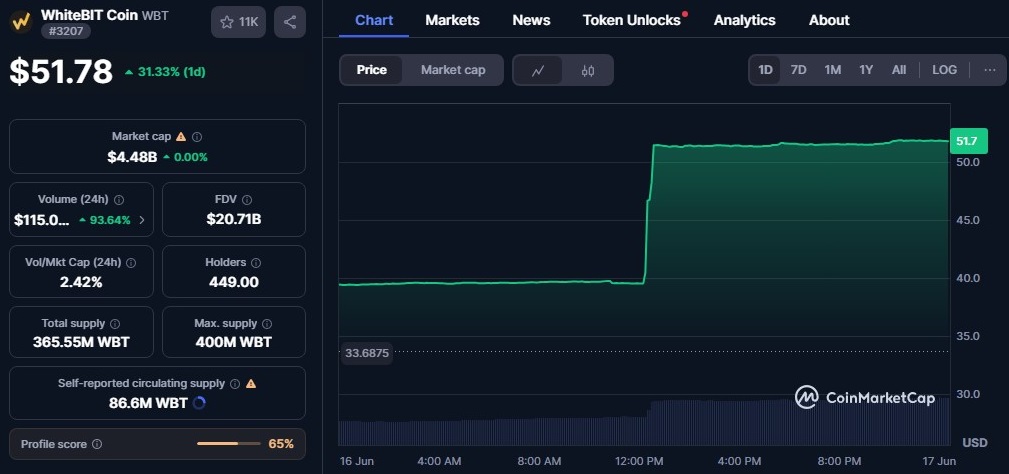Open the Vol/Mkt Cap (24h) info icon
Image resolution: width=1009 pixels, height=474 pixels.
(x=131, y=262)
